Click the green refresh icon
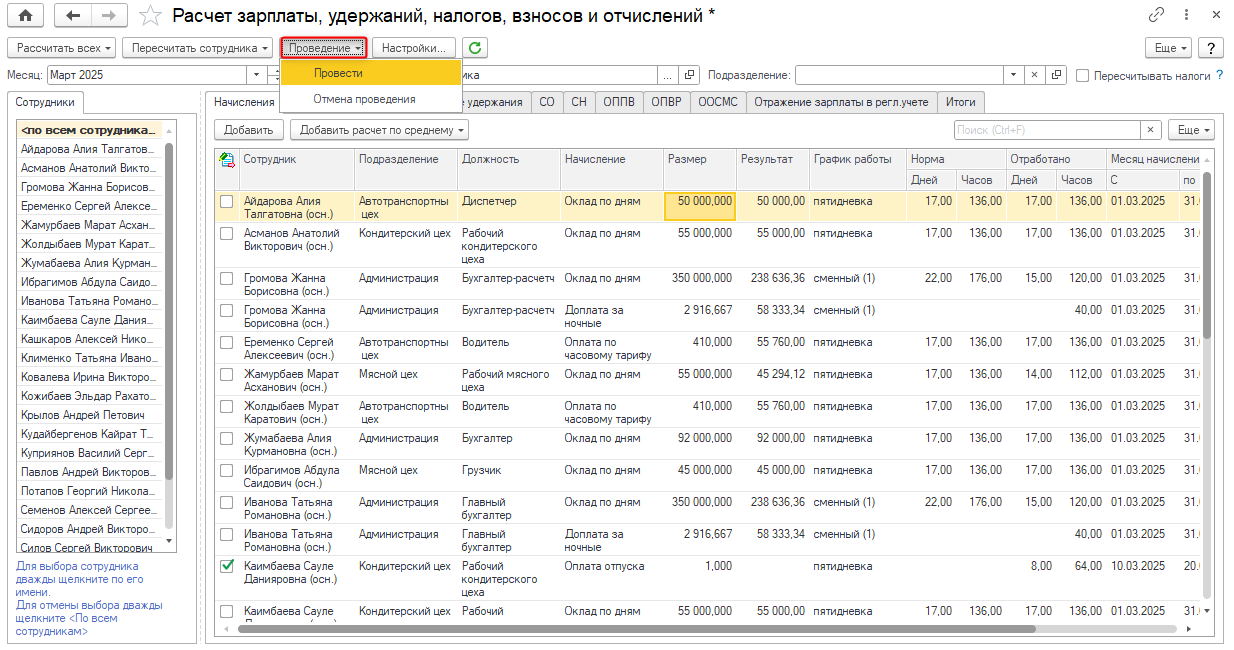1234x650 pixels. [x=474, y=48]
